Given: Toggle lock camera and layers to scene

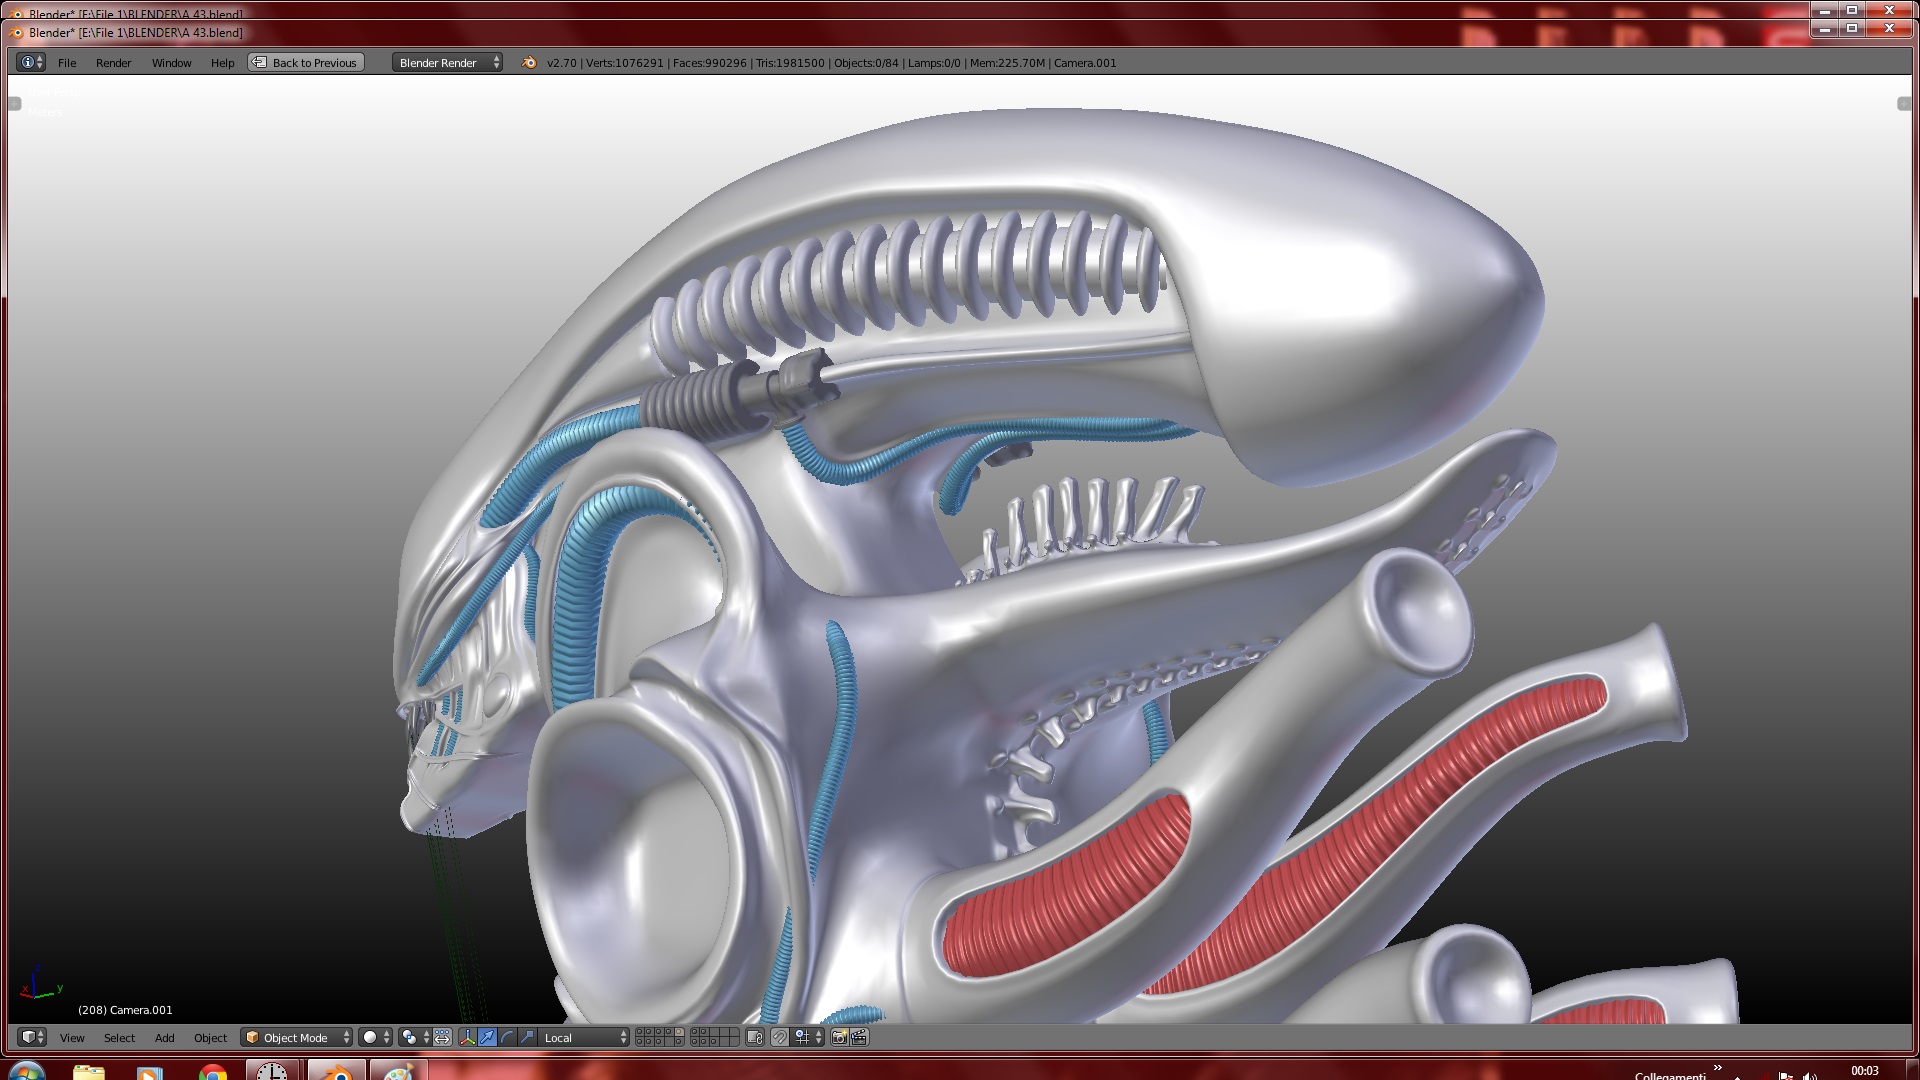Looking at the screenshot, I should 755,1037.
